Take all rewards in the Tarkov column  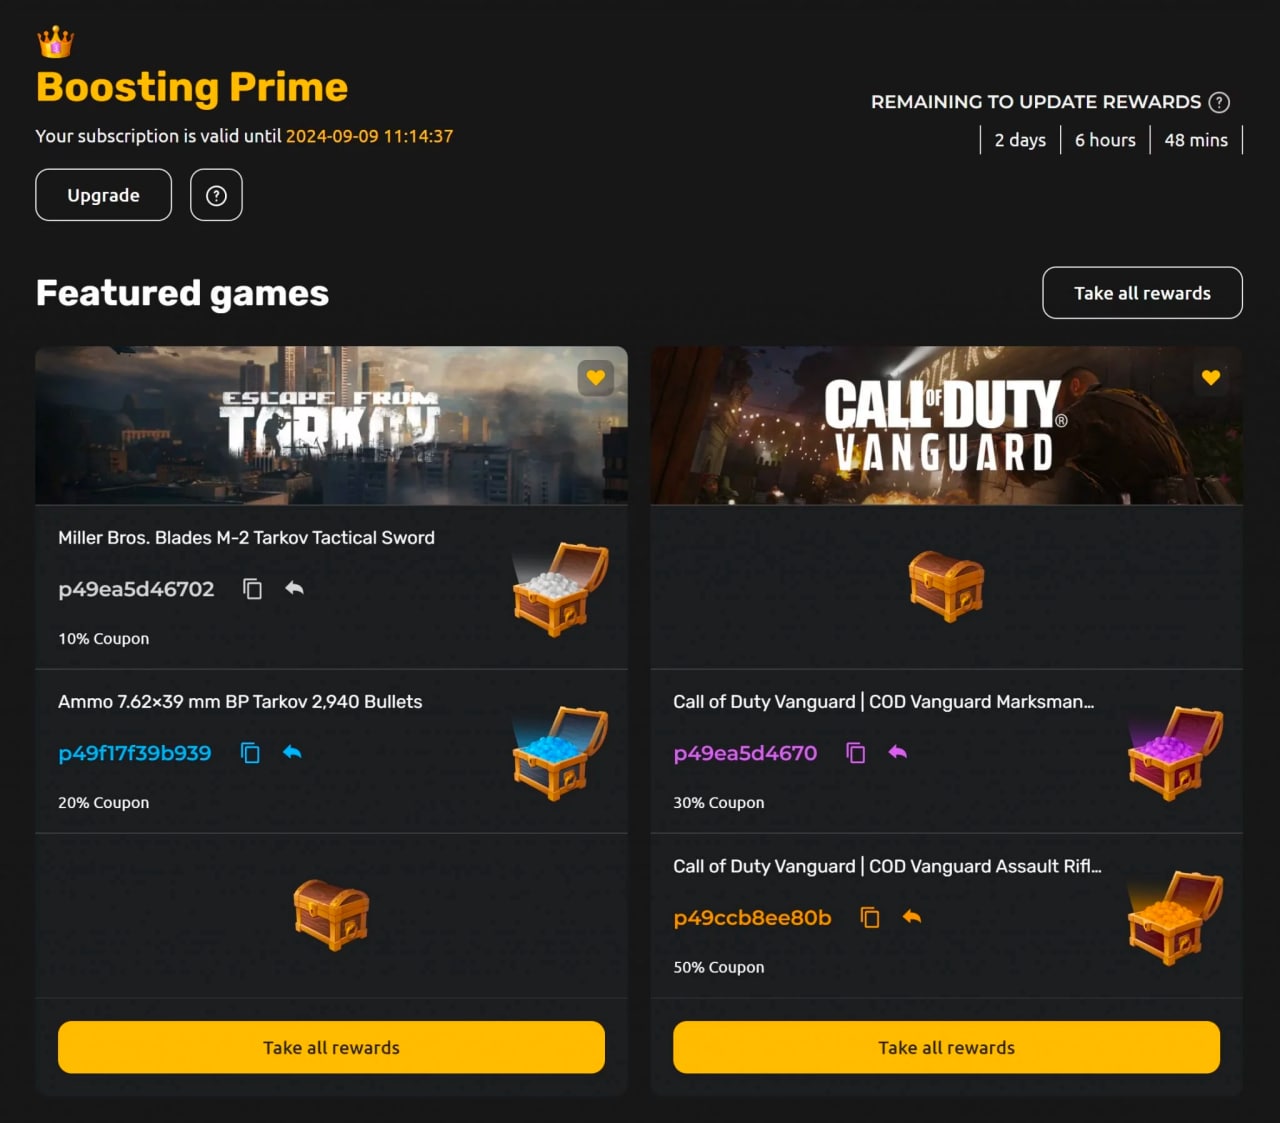(x=331, y=1047)
